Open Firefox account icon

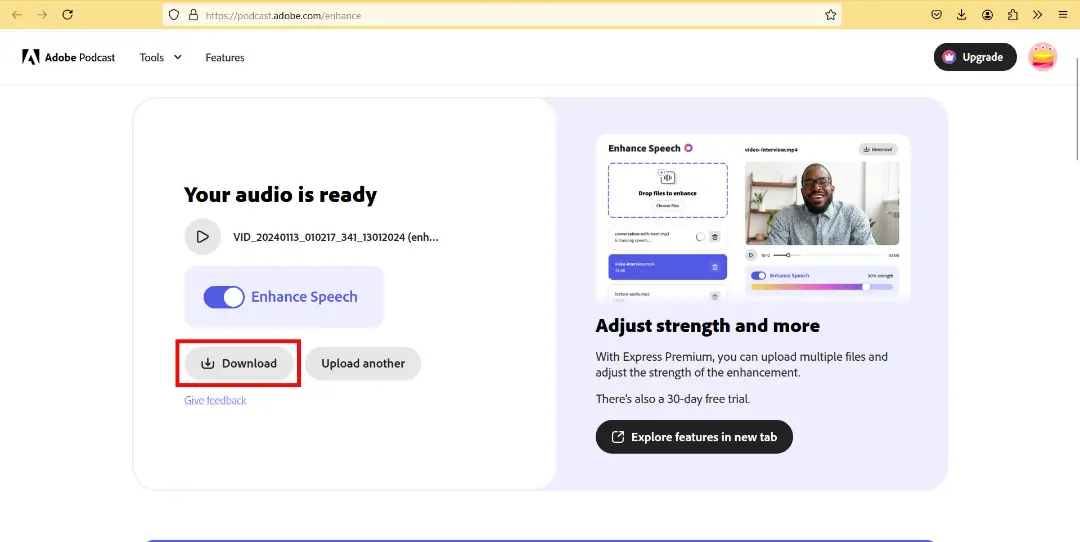coord(987,14)
